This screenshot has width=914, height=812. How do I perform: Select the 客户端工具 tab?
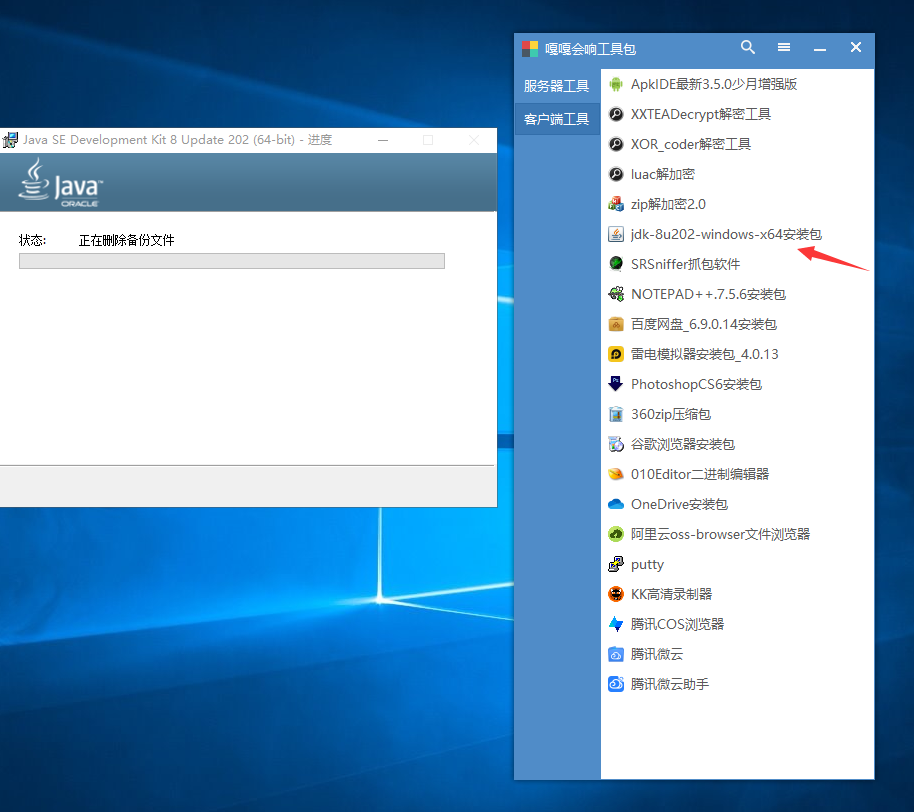(557, 119)
